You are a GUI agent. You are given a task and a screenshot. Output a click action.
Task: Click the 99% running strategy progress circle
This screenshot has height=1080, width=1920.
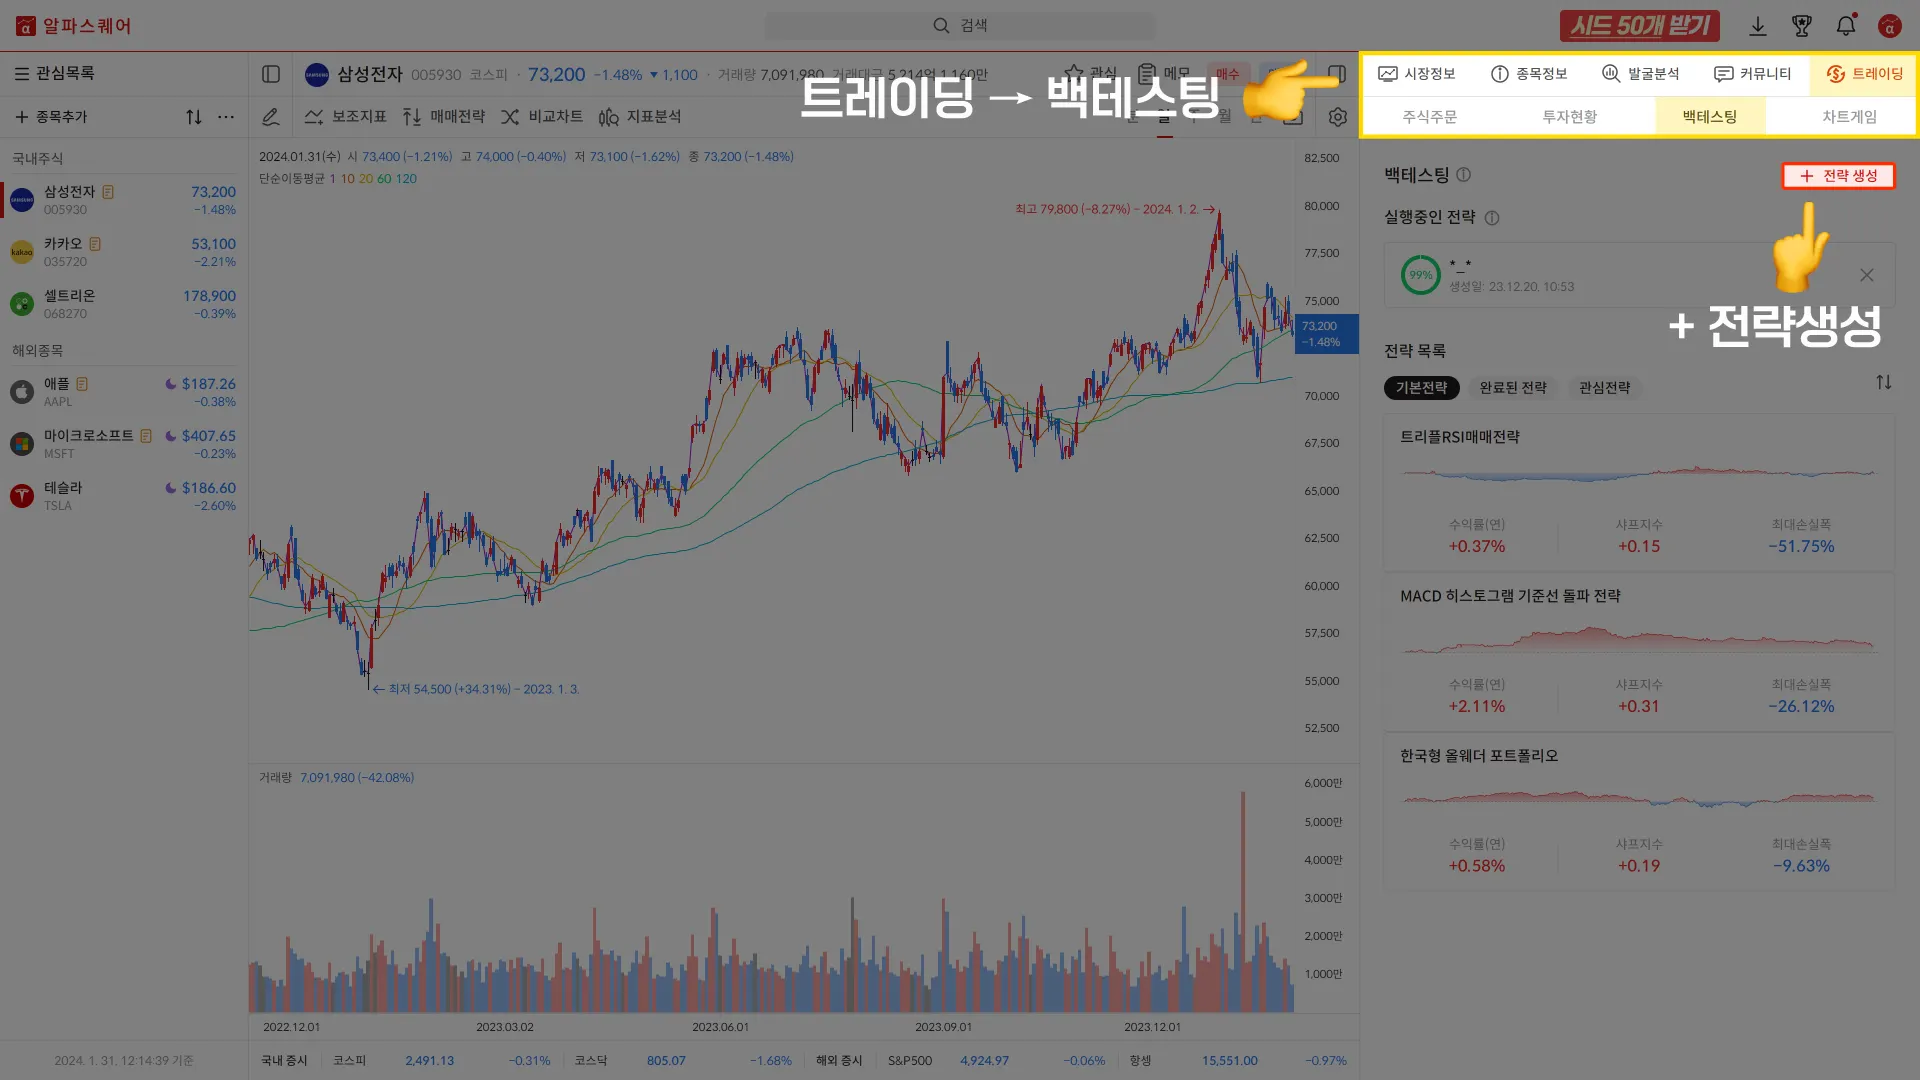[x=1420, y=275]
